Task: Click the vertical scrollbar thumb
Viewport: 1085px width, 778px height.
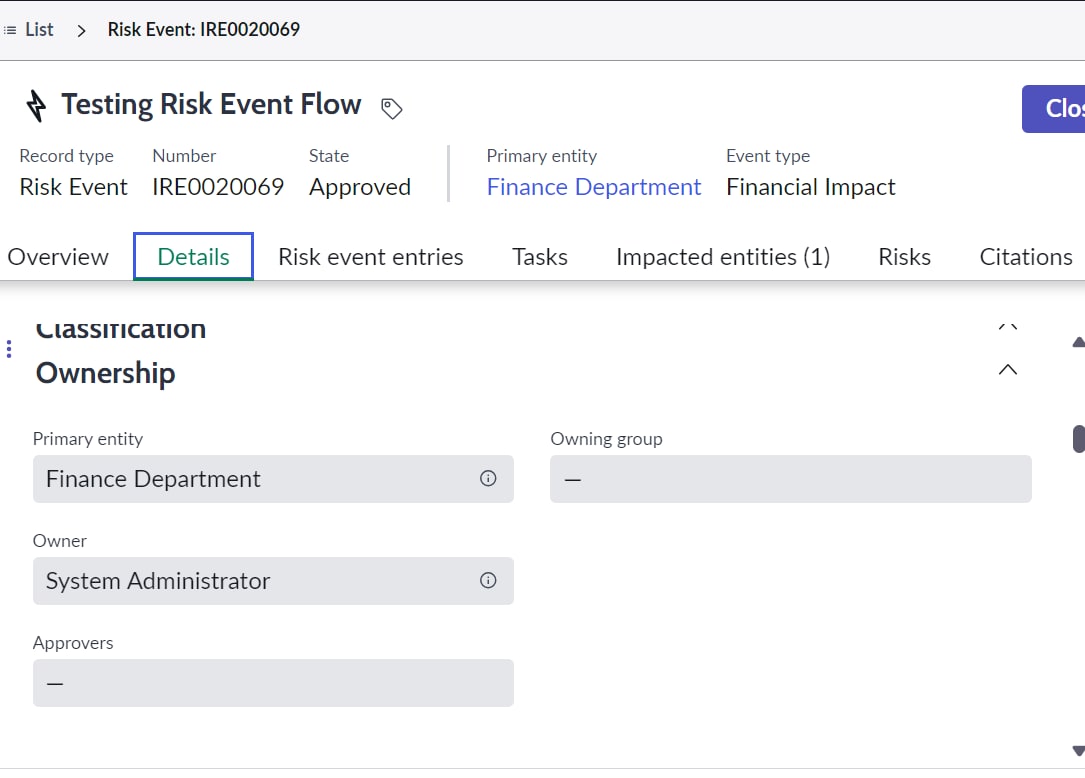Action: click(x=1079, y=440)
